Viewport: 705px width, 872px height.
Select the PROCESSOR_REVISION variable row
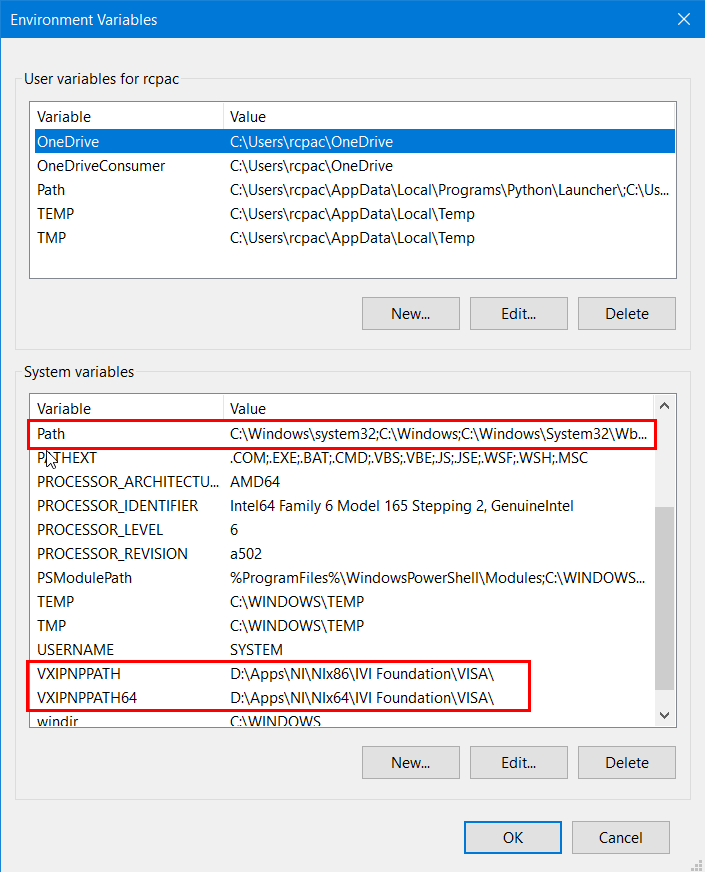(x=342, y=553)
